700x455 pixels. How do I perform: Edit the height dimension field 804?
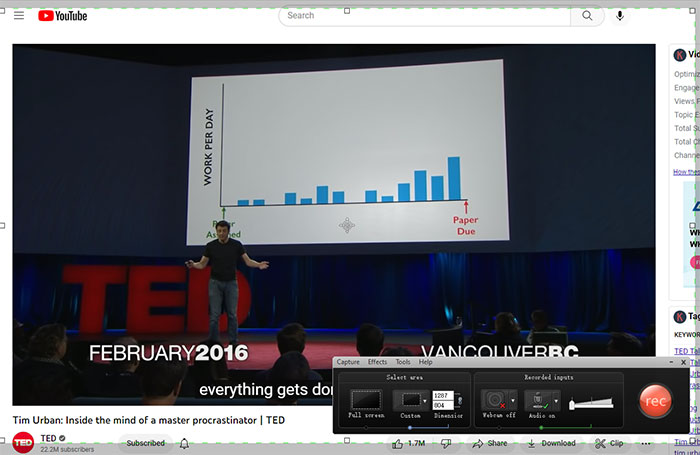(442, 405)
